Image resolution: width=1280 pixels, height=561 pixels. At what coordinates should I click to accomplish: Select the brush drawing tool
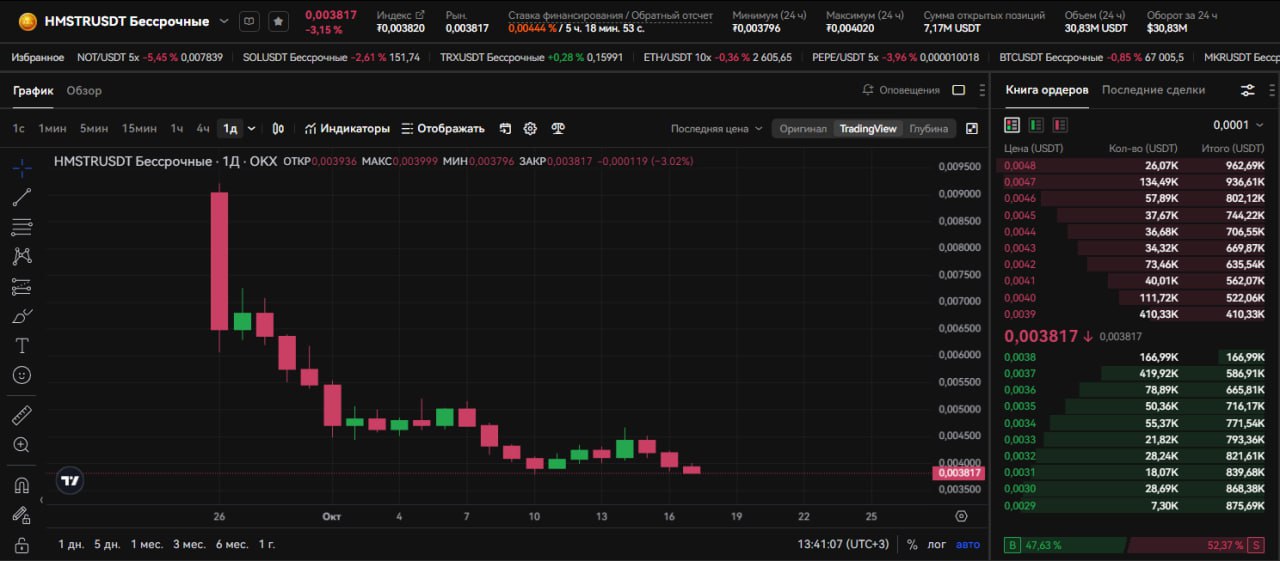[x=21, y=316]
